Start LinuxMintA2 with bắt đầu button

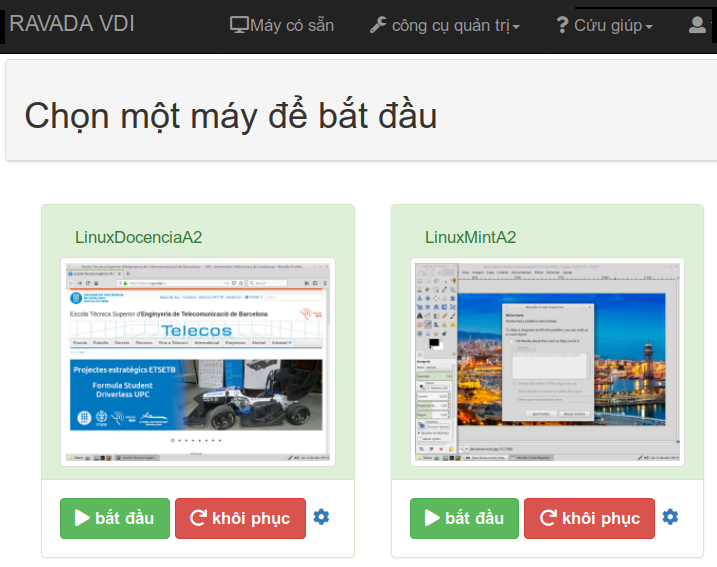point(465,518)
